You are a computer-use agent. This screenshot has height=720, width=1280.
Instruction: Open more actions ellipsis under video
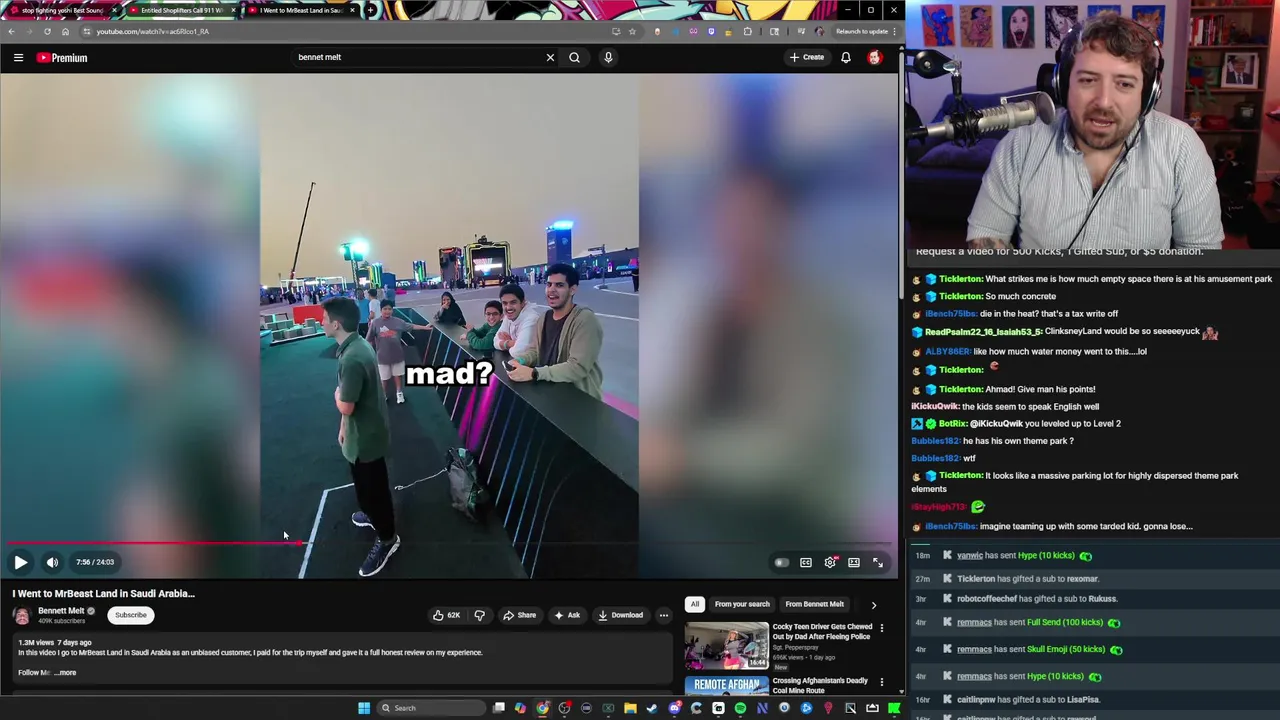[x=664, y=615]
